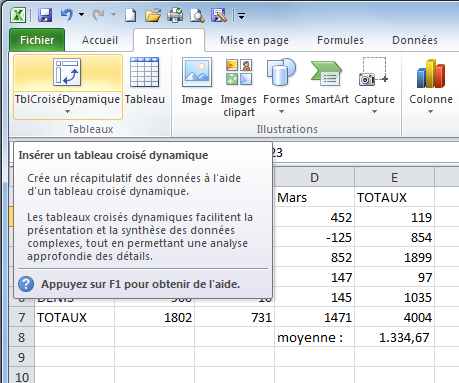Click the Excel application icon in title bar
The width and height of the screenshot is (459, 383).
pos(17,15)
